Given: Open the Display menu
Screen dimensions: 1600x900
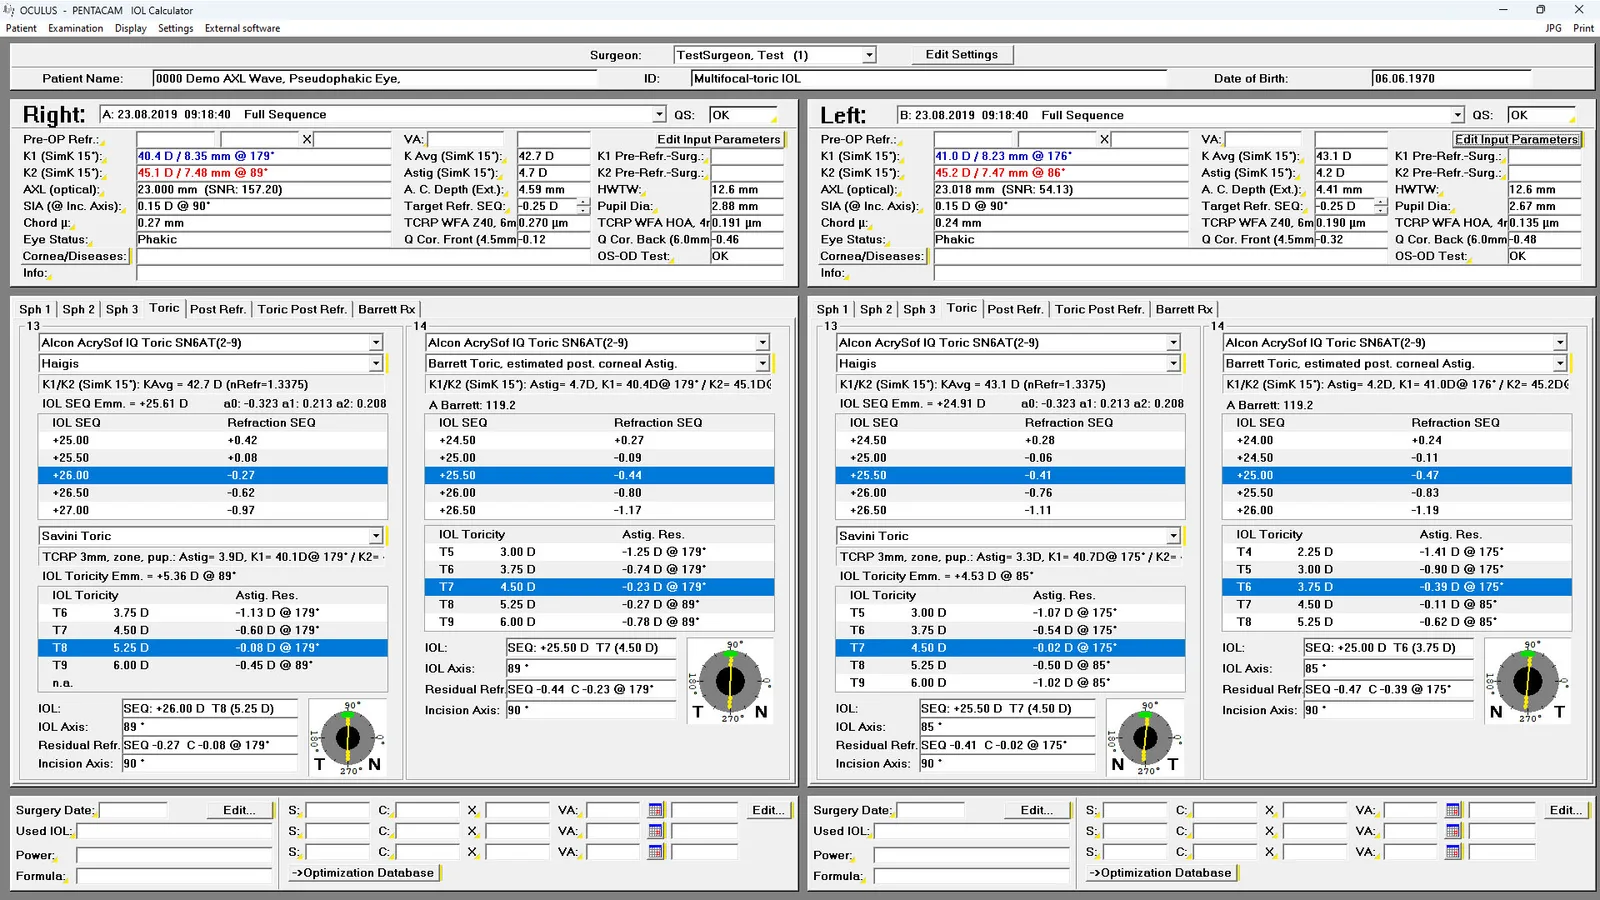Looking at the screenshot, I should 131,28.
